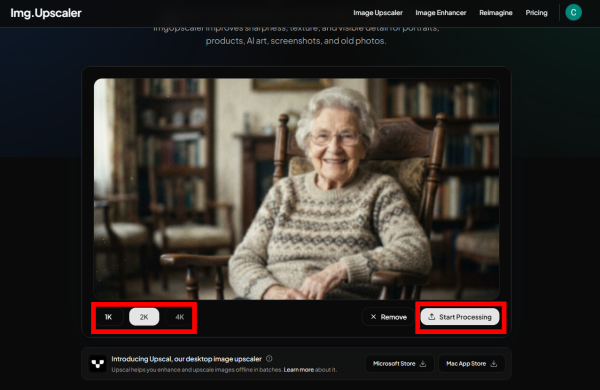Click the uploaded grandmother photo preview
This screenshot has height=390, width=600.
click(297, 189)
